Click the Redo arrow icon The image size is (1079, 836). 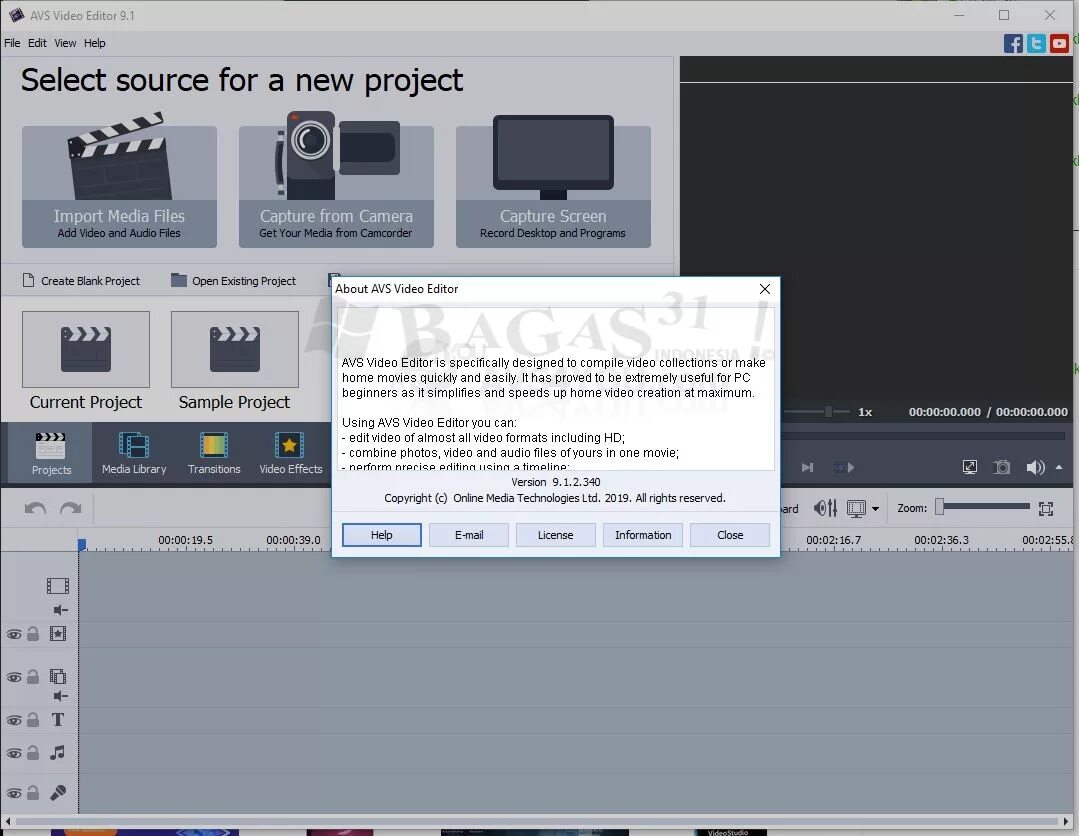click(70, 508)
